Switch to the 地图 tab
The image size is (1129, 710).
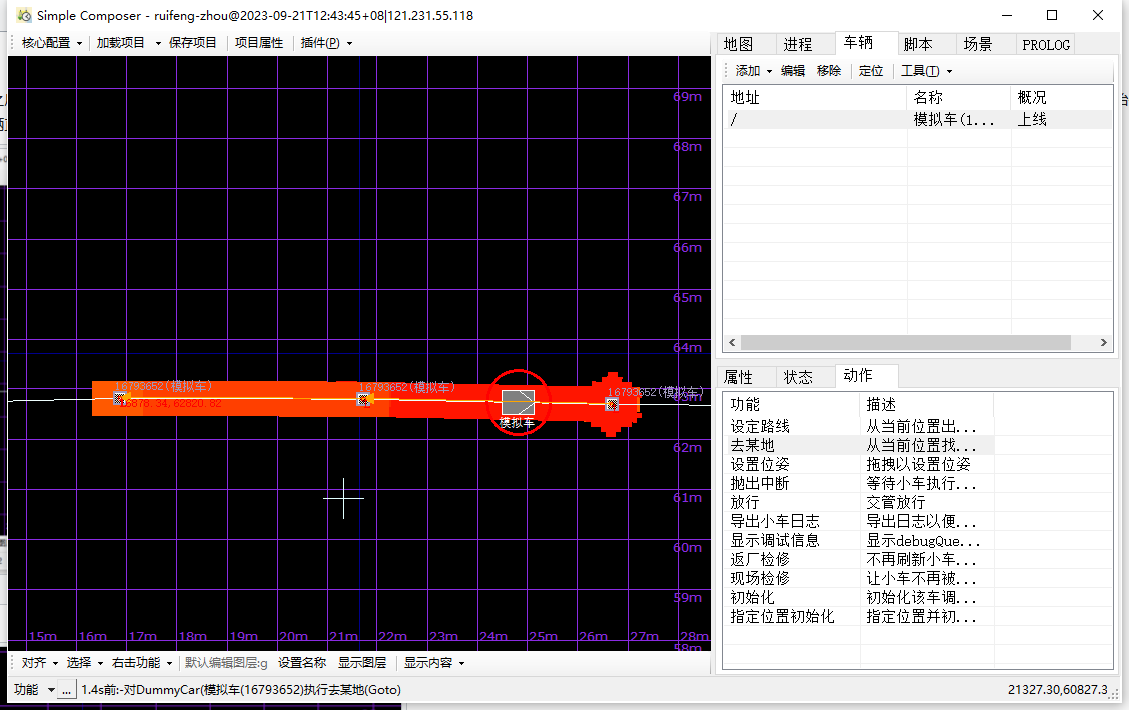(738, 44)
